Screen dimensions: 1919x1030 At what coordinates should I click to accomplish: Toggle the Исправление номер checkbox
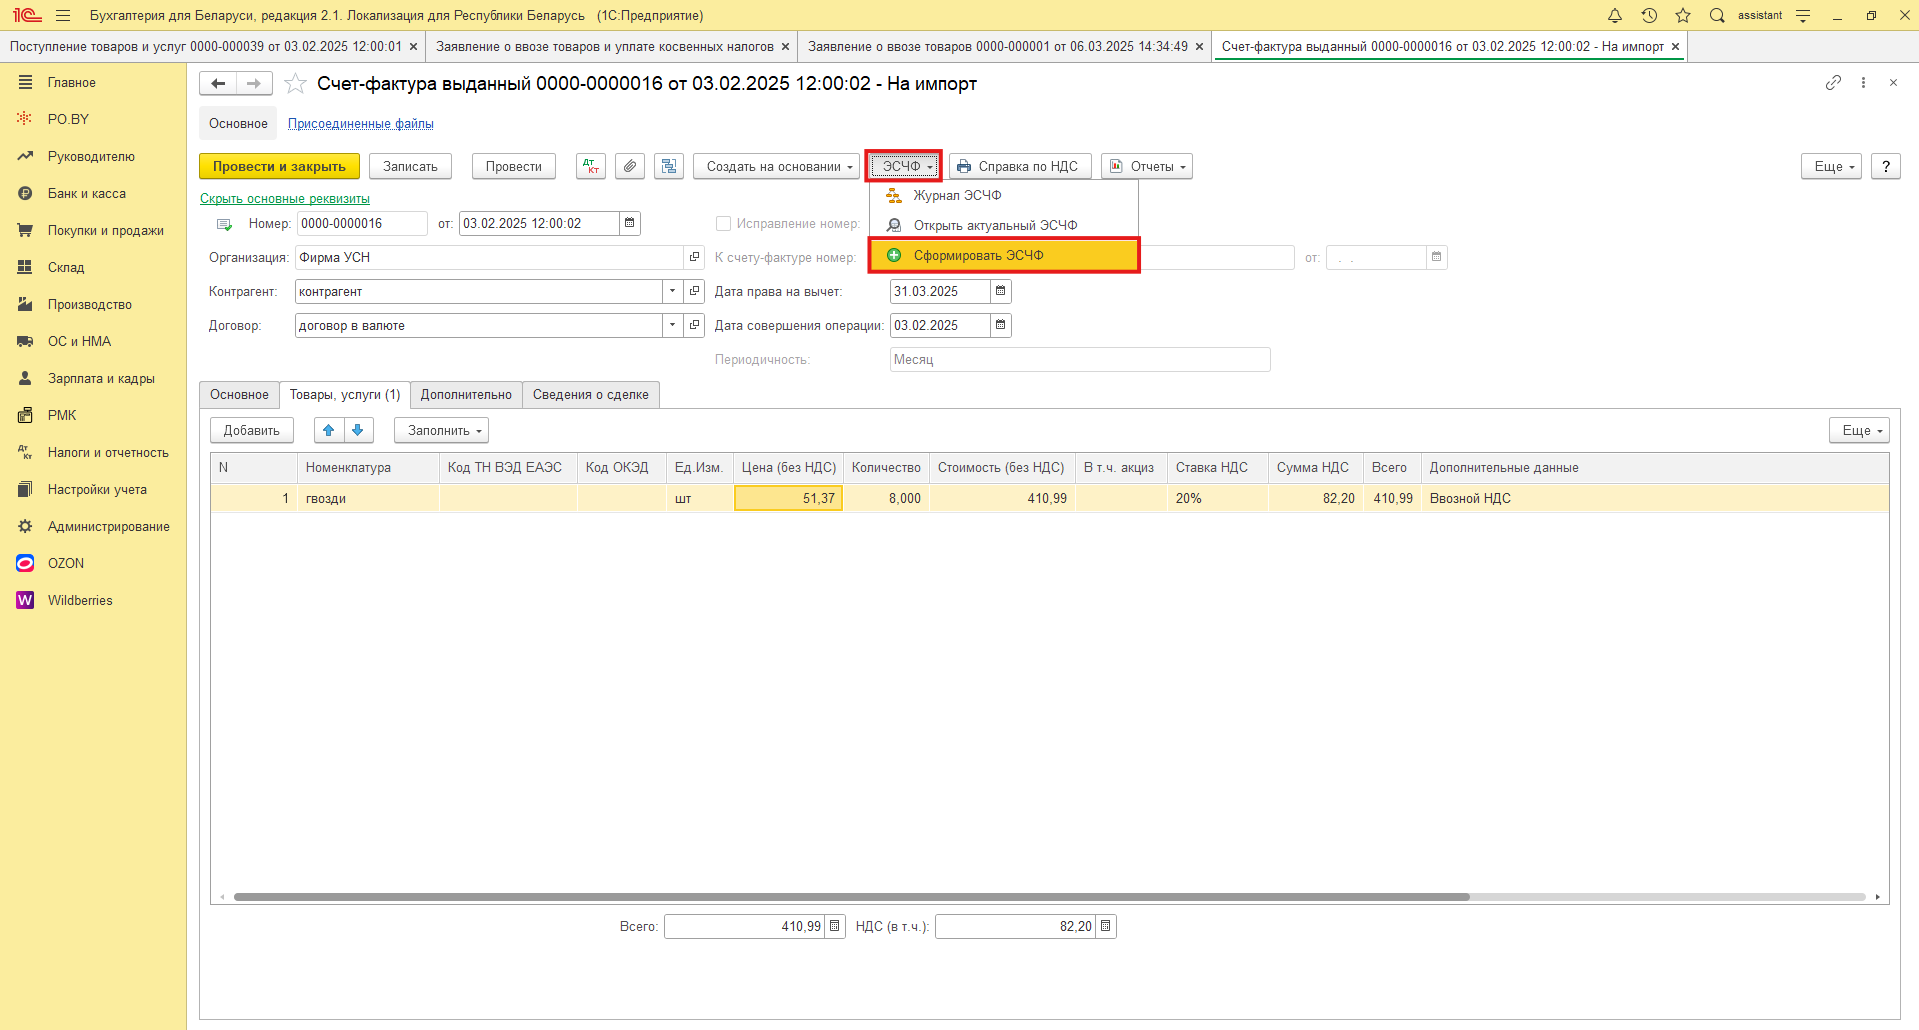(723, 223)
